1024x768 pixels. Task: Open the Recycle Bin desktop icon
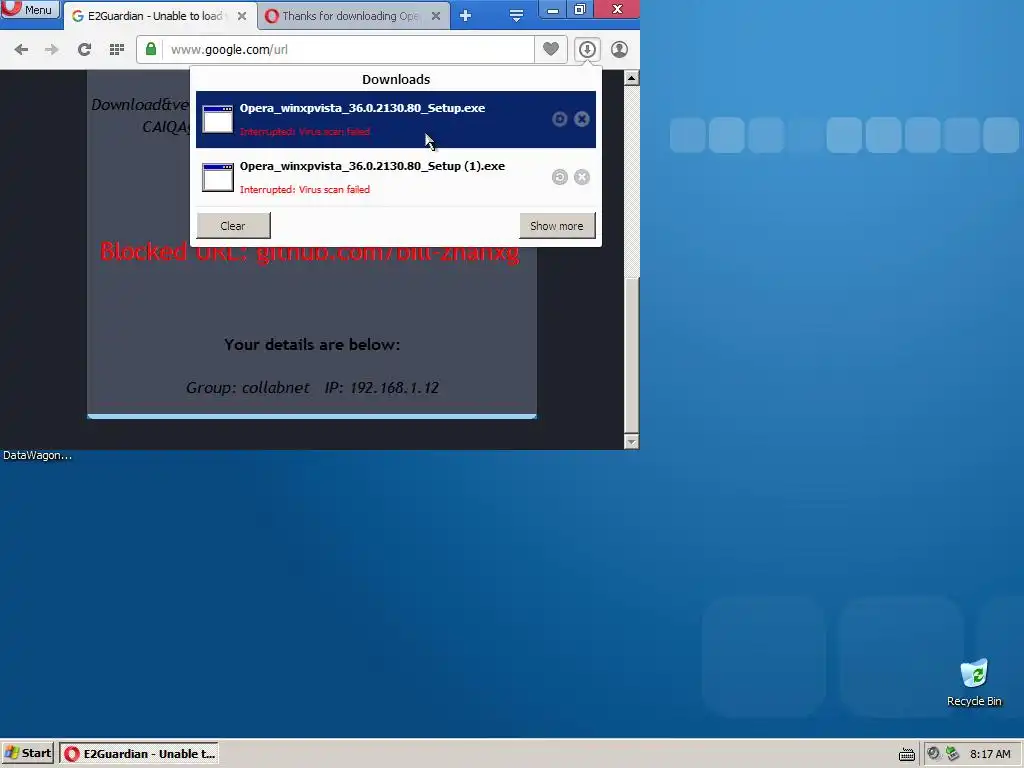(x=974, y=682)
